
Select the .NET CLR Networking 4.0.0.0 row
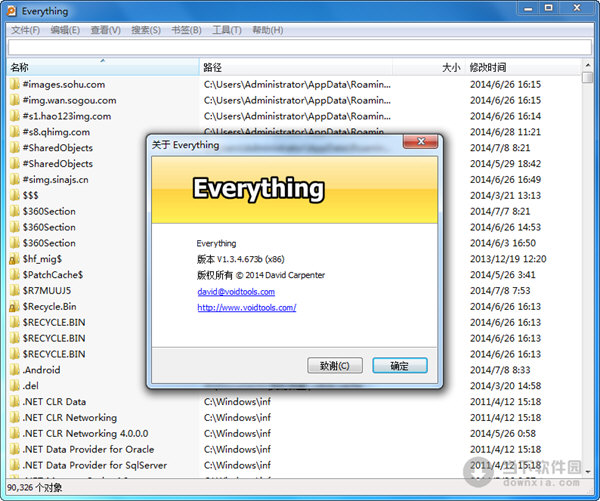[x=295, y=434]
